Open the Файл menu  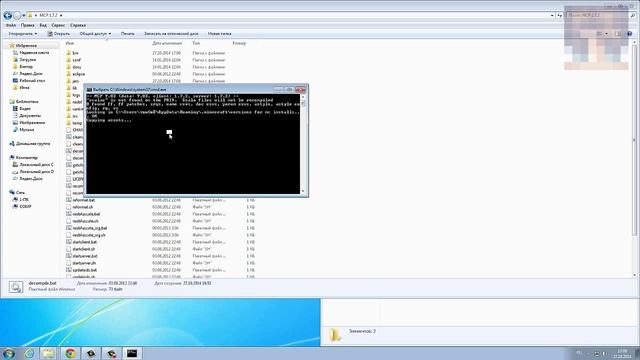click(11, 25)
